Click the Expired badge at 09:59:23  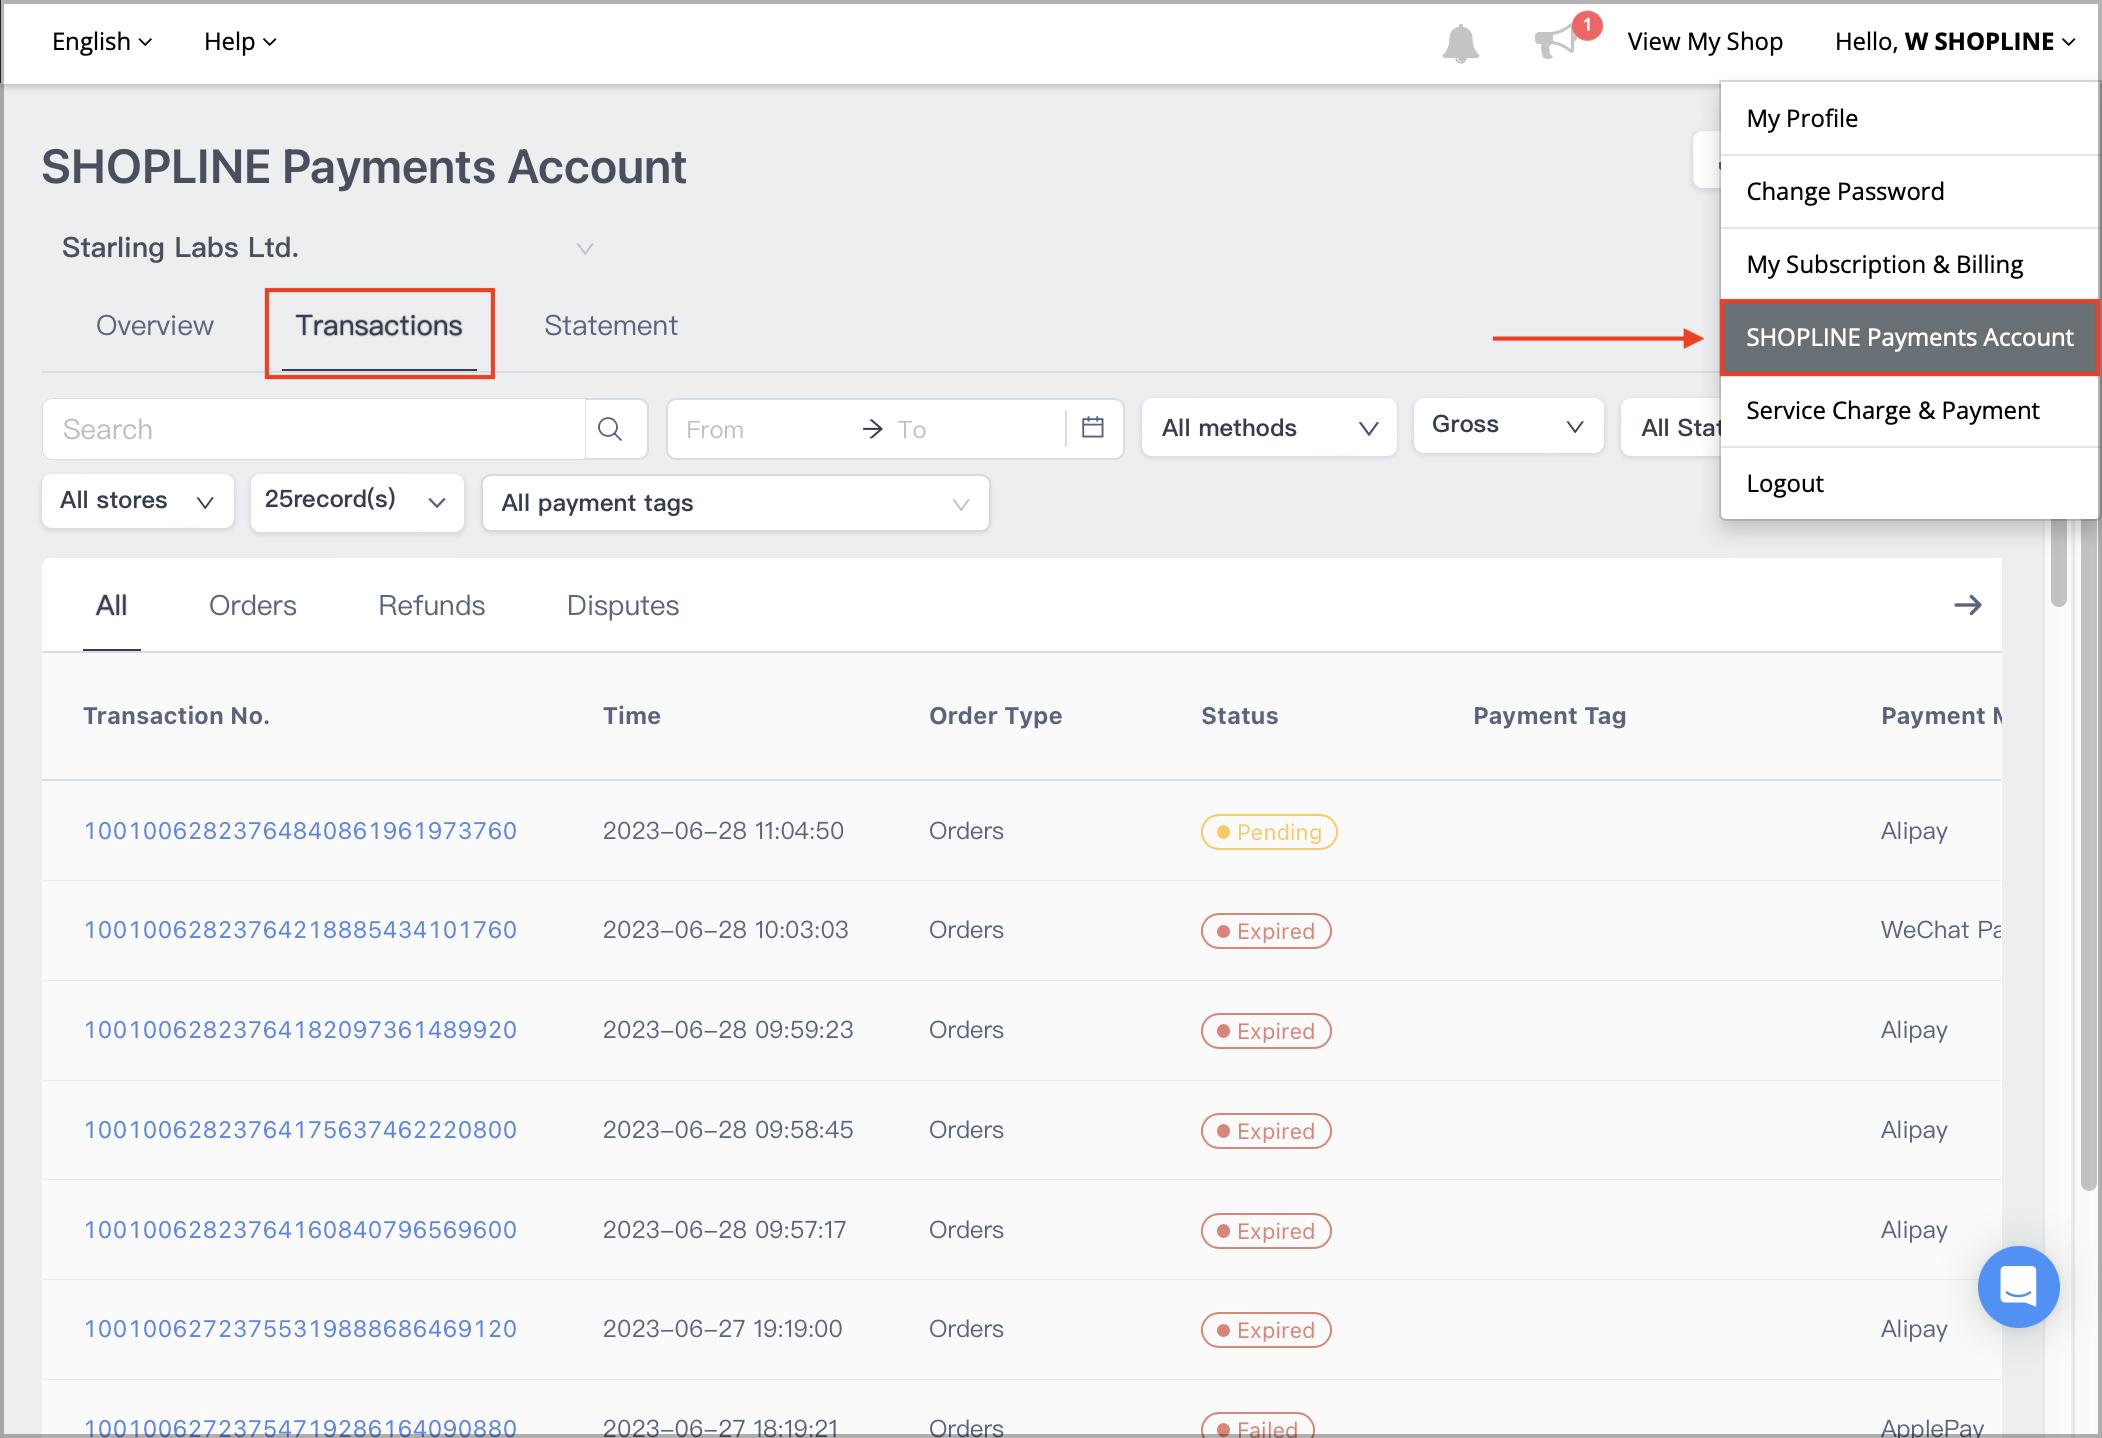point(1266,1031)
